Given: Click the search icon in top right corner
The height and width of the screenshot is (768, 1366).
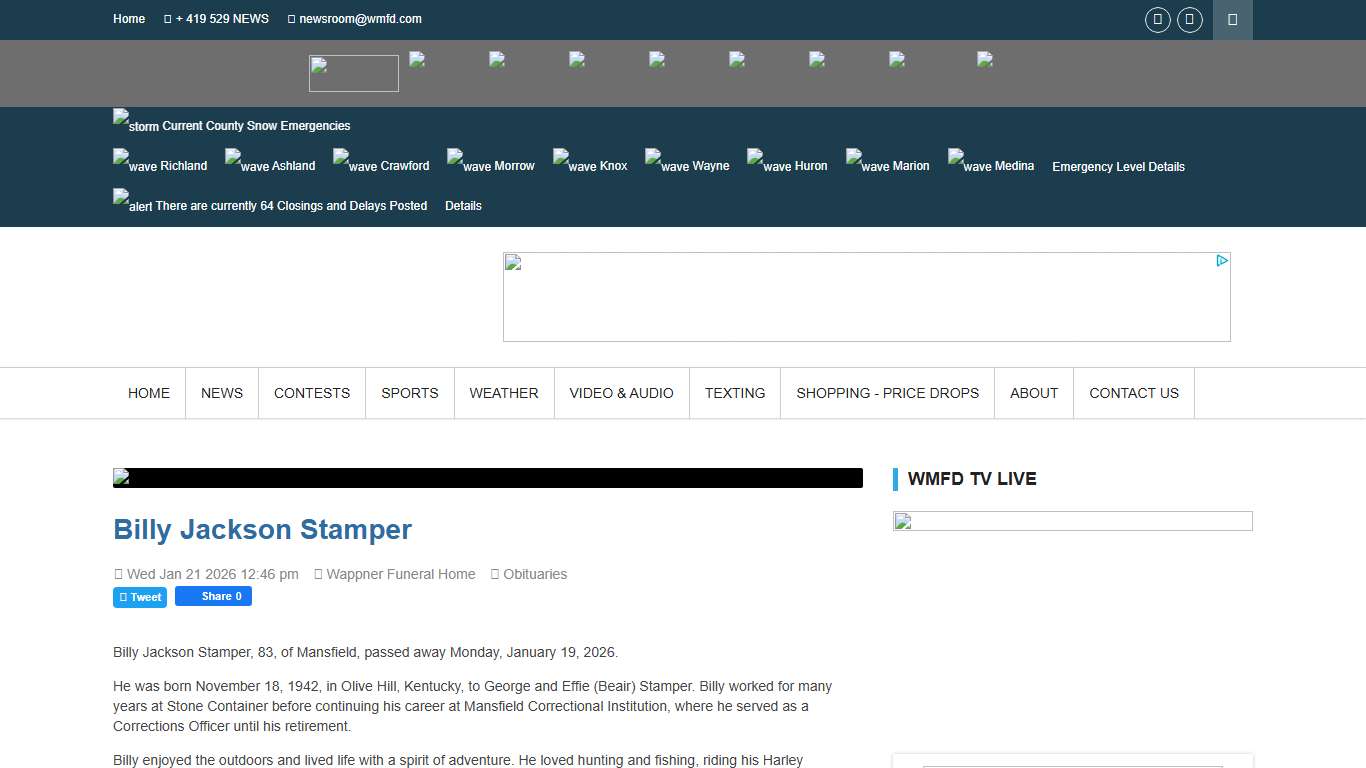Looking at the screenshot, I should [x=1232, y=19].
